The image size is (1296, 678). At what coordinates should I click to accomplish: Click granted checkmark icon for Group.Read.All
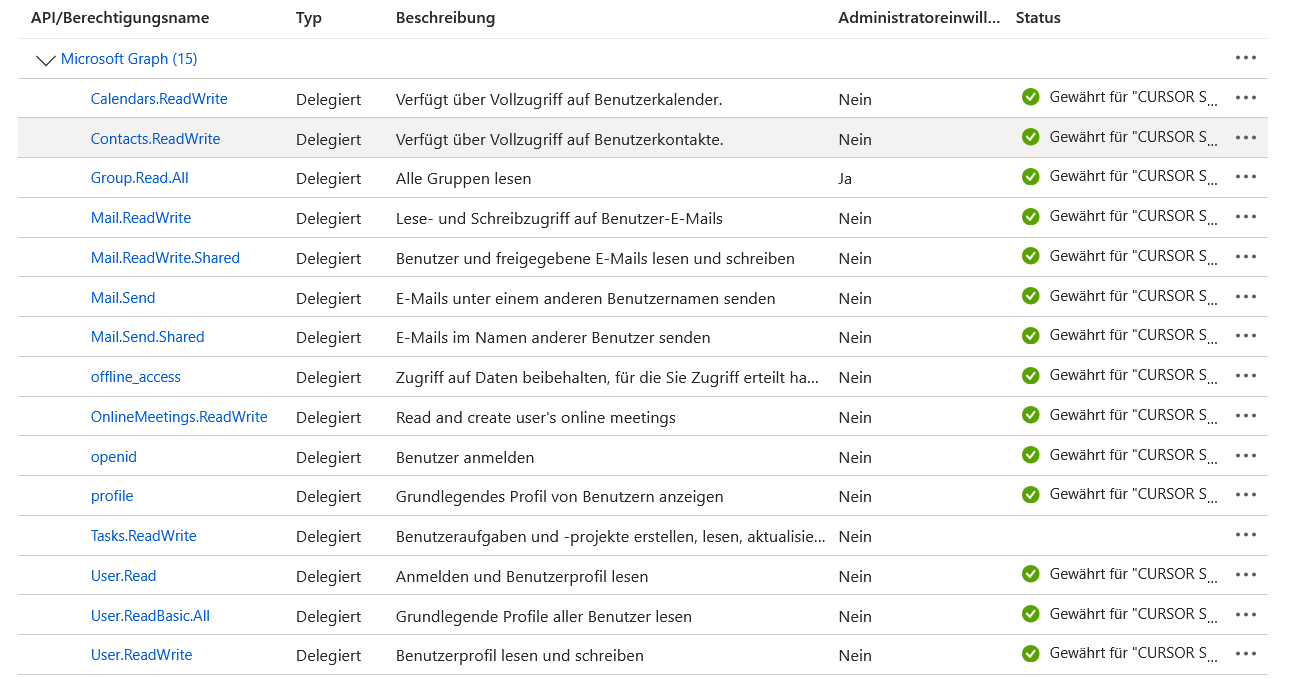pos(1030,176)
